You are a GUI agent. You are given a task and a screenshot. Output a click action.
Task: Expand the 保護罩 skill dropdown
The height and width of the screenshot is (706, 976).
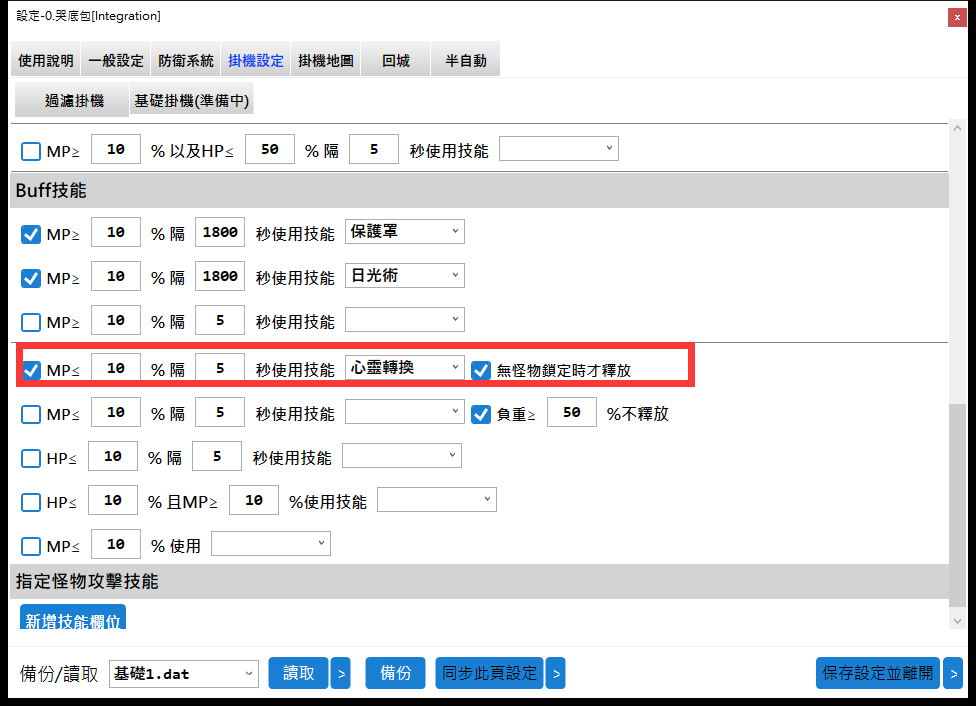coord(405,232)
